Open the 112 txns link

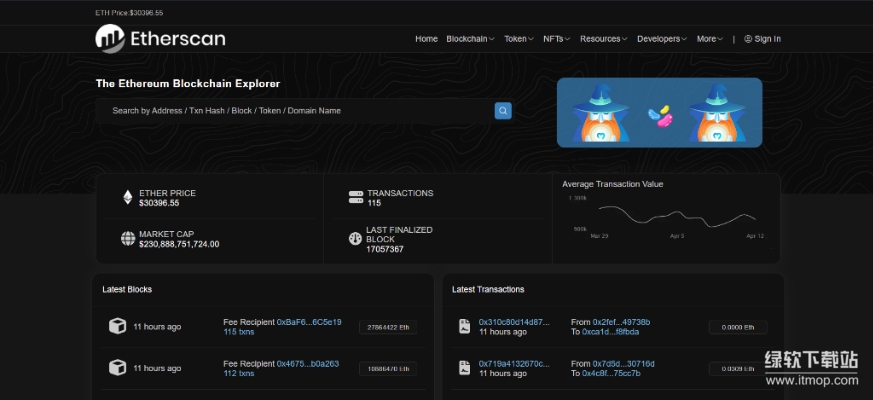[x=239, y=373]
